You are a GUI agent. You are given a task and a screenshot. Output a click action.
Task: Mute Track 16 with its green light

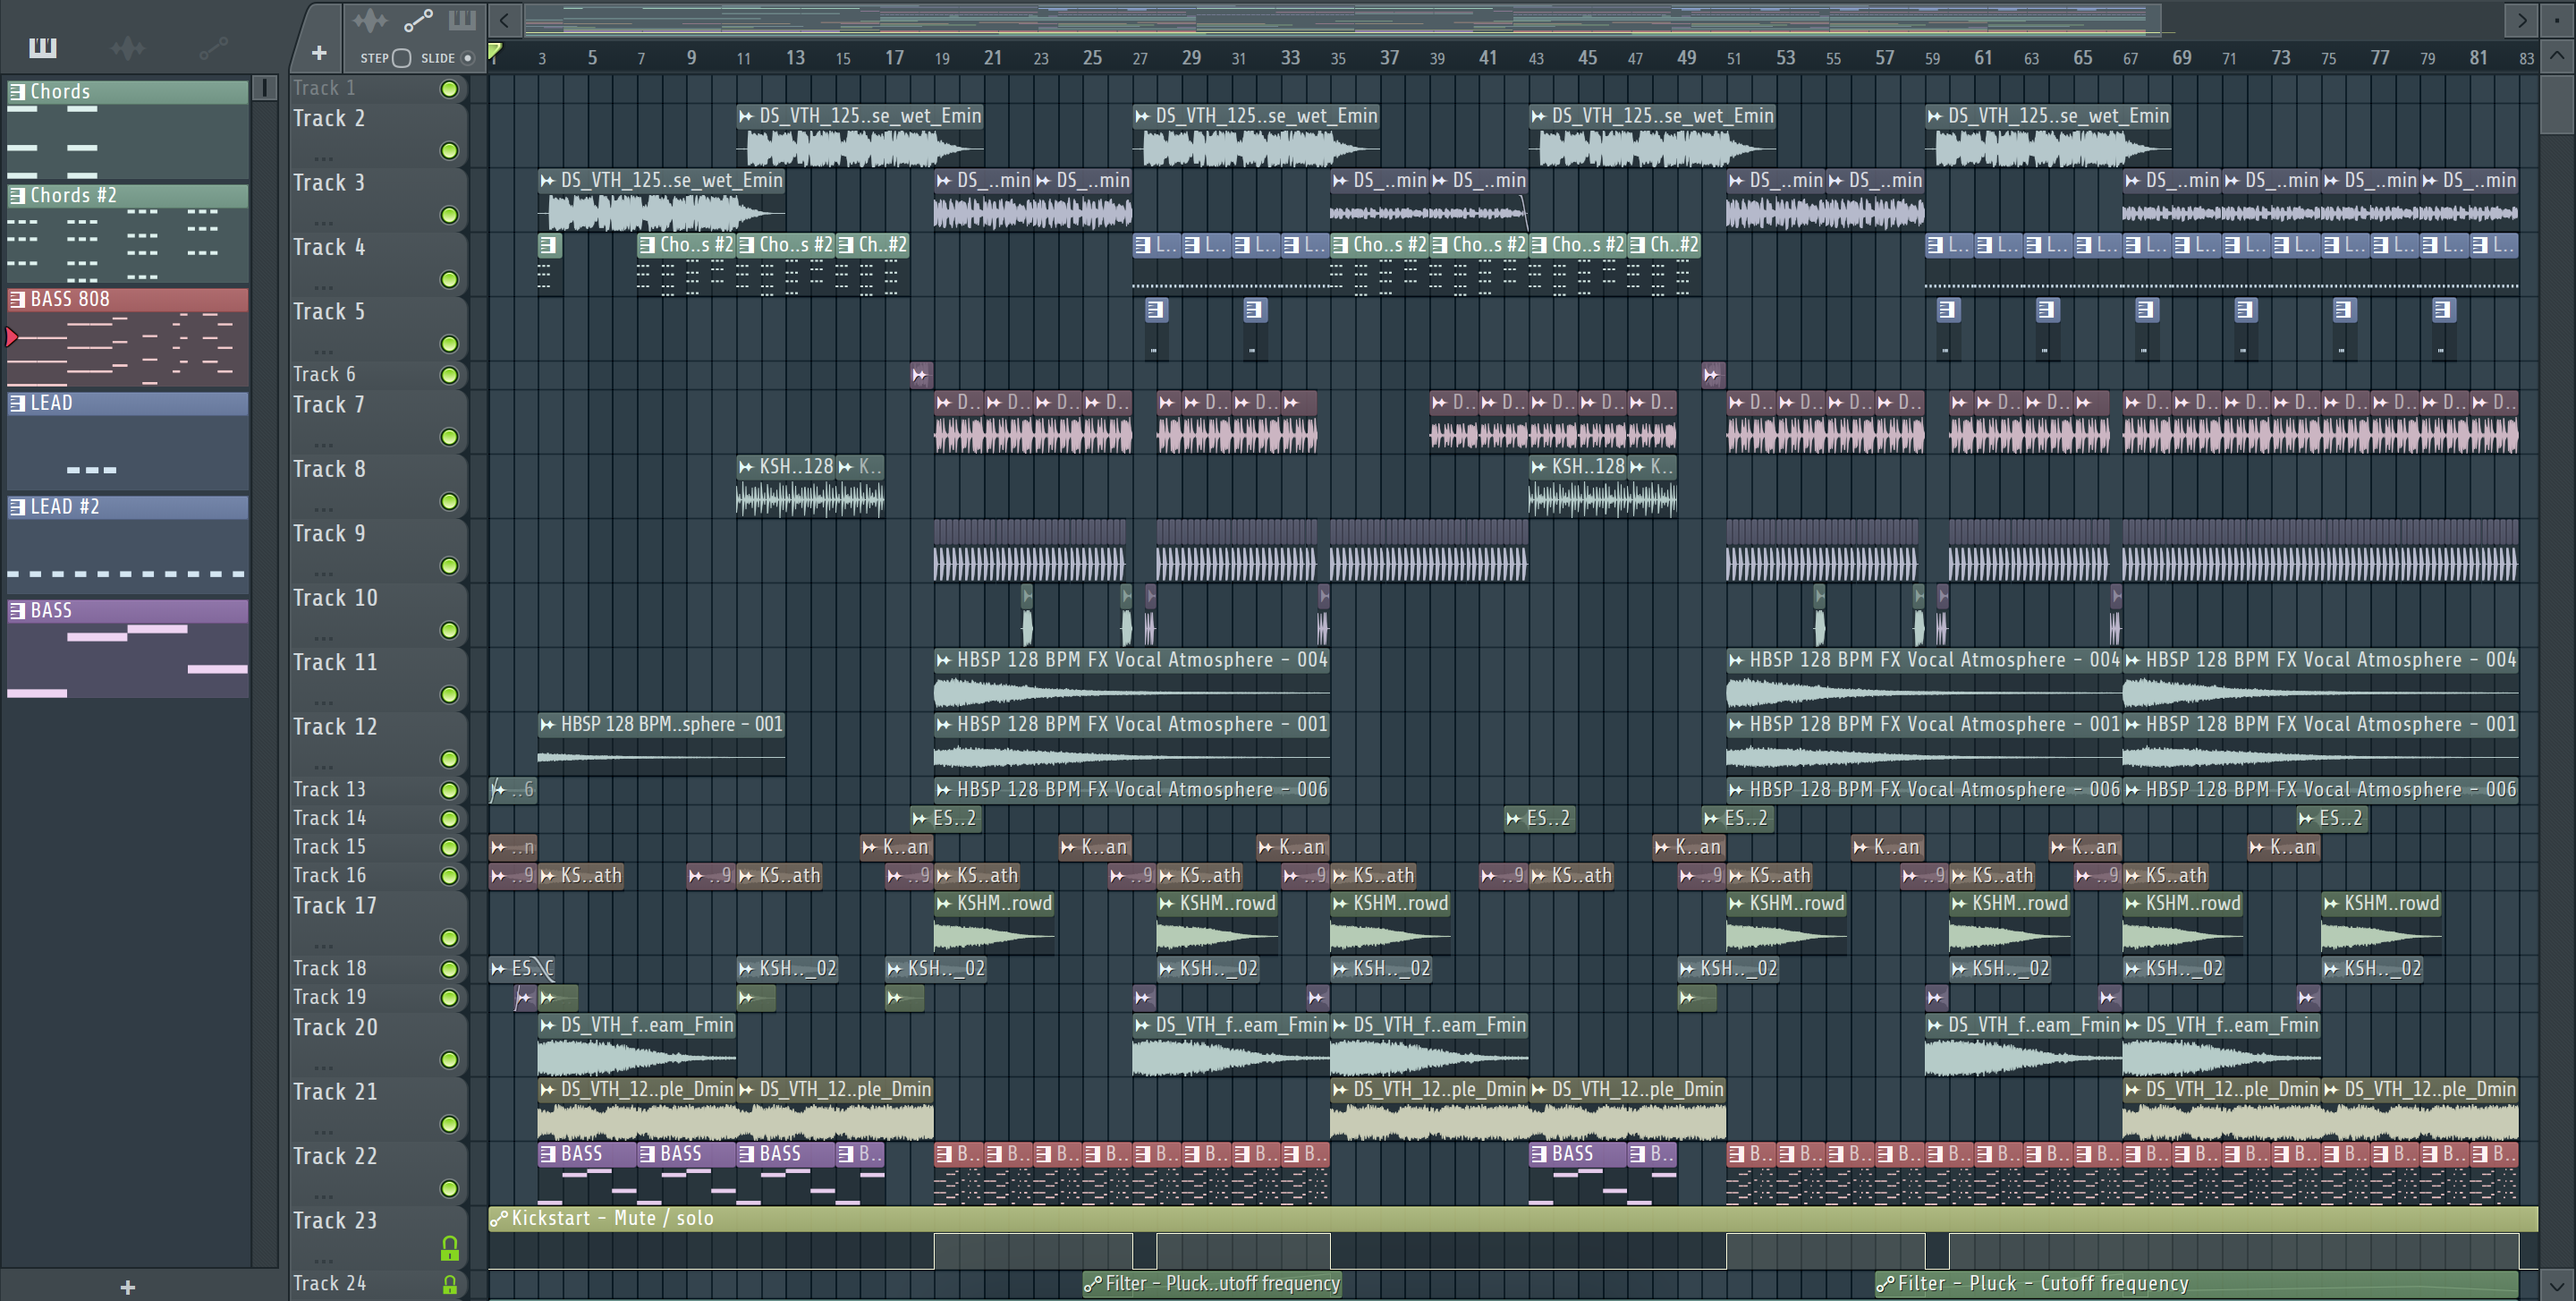pos(450,876)
